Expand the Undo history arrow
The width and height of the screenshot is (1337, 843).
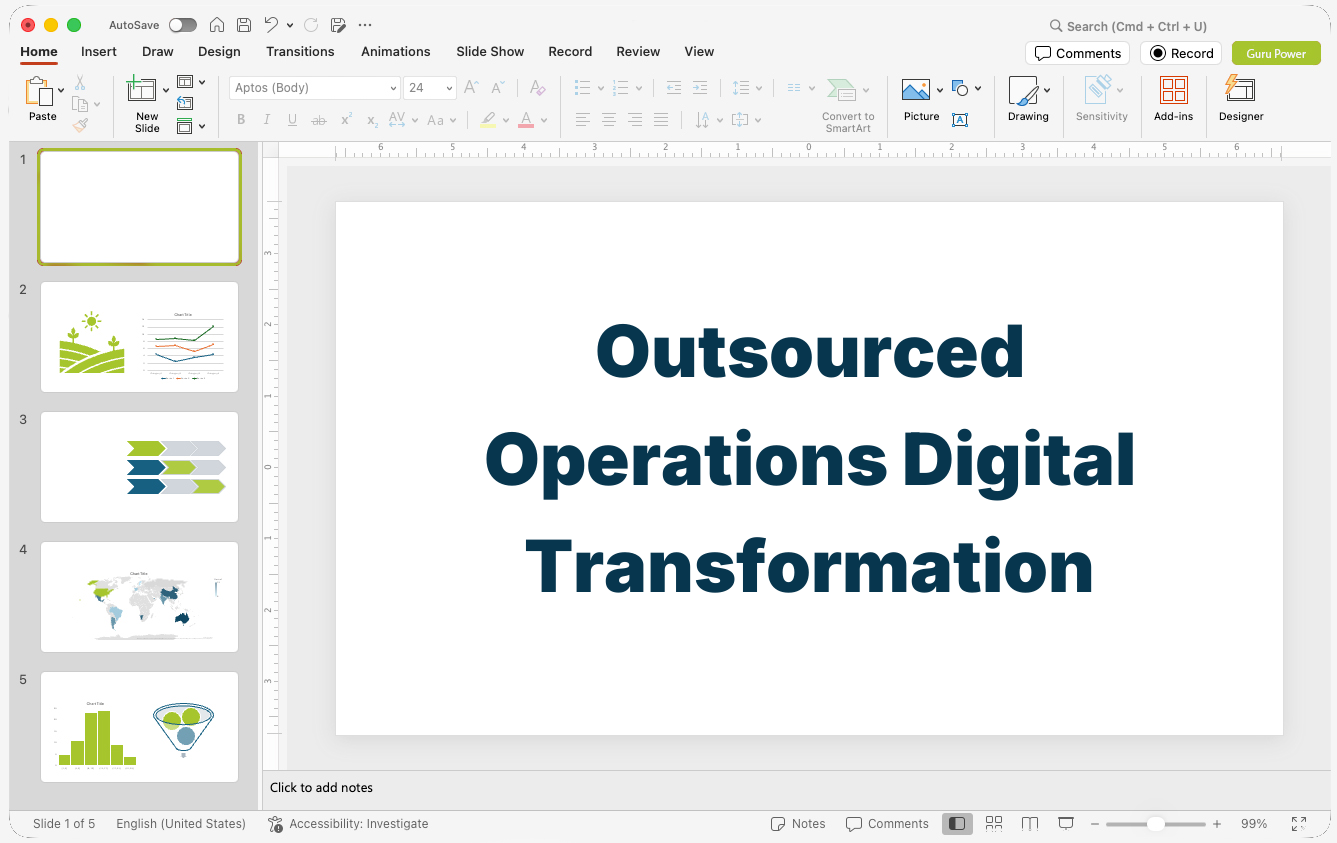coord(290,25)
